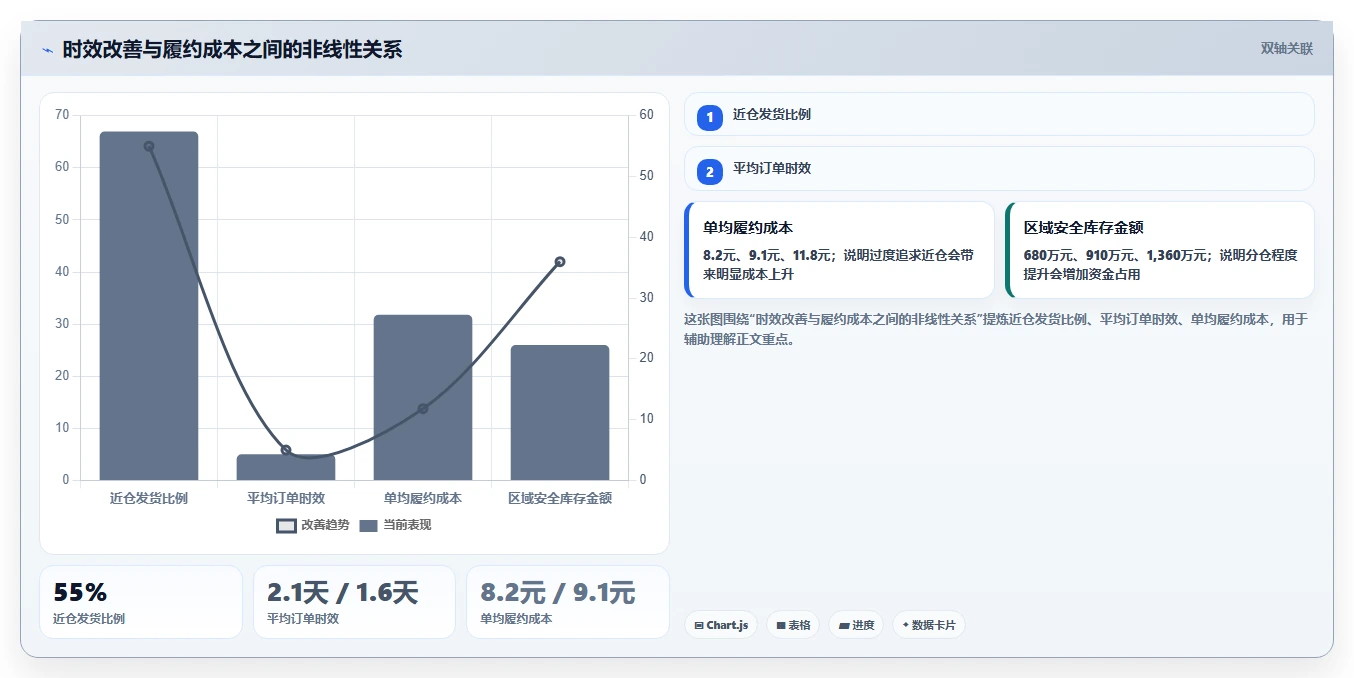The height and width of the screenshot is (678, 1354).
Task: Click the lightning icon beside the title
Action: 47,50
